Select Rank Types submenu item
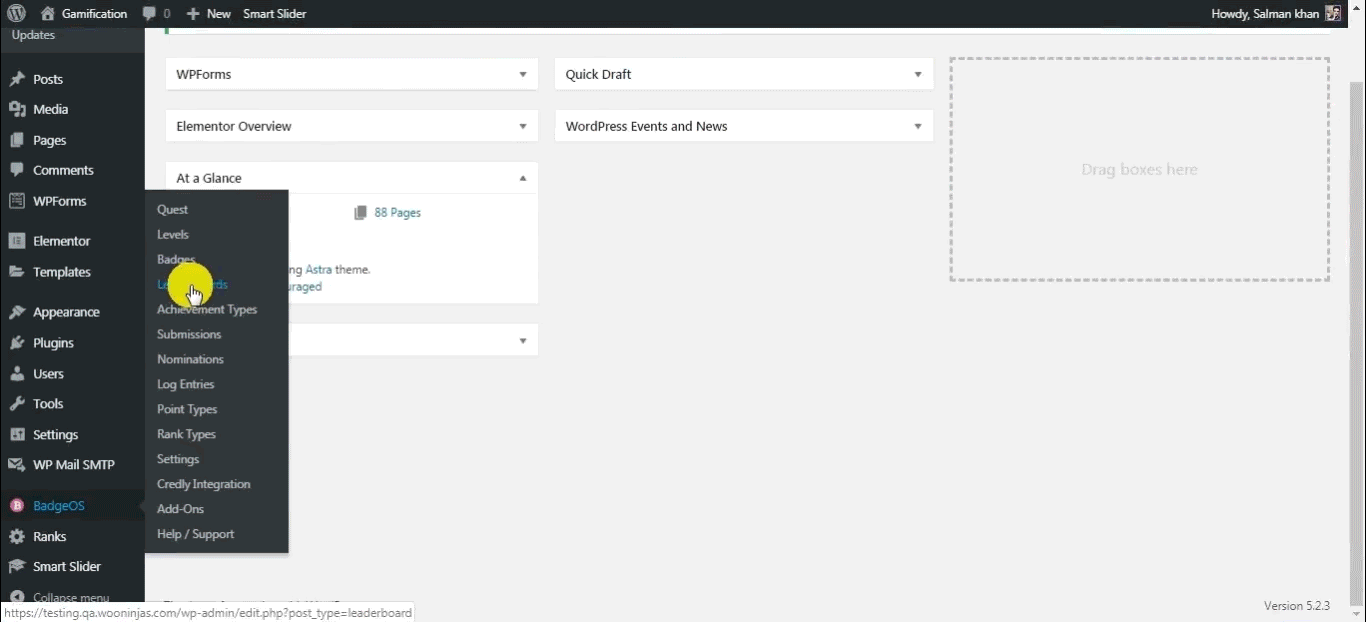The width and height of the screenshot is (1366, 622). pos(186,434)
